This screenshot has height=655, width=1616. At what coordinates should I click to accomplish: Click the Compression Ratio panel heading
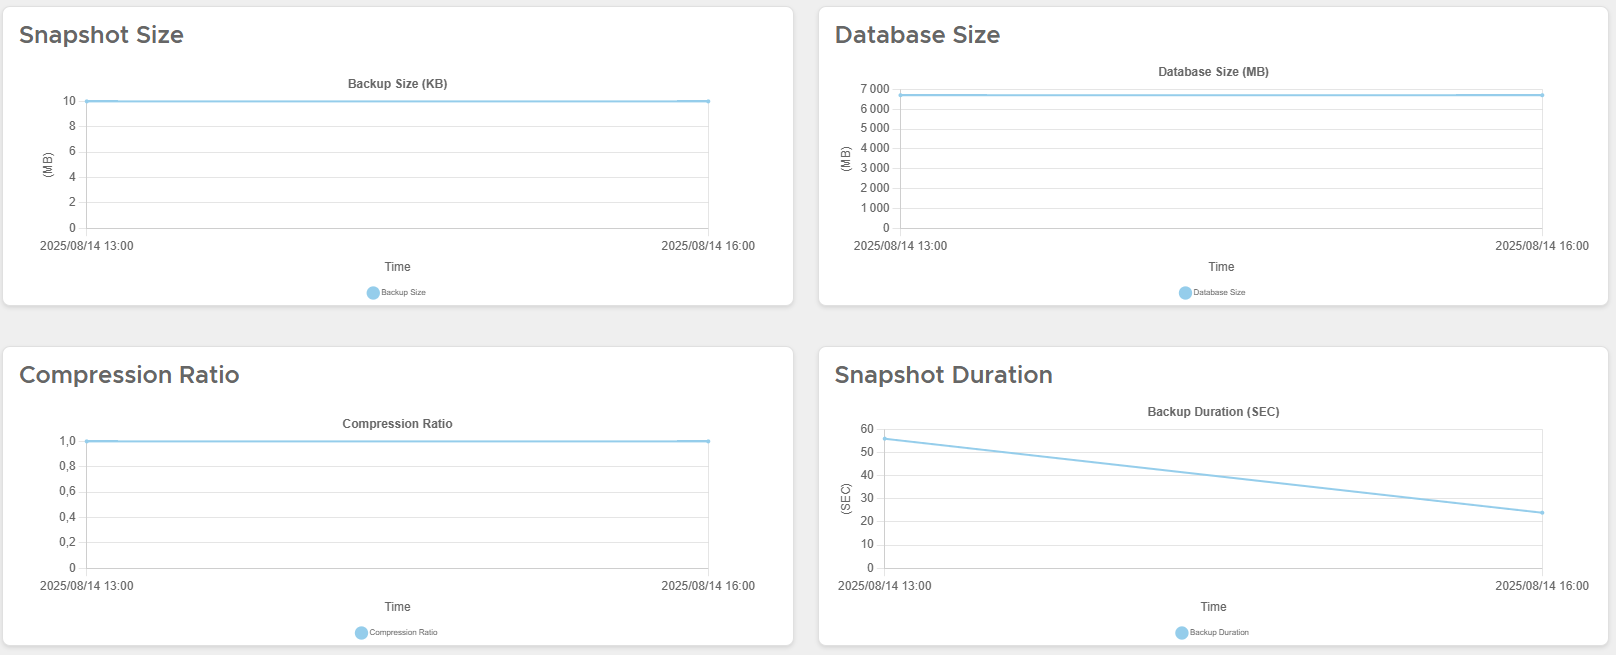point(129,375)
